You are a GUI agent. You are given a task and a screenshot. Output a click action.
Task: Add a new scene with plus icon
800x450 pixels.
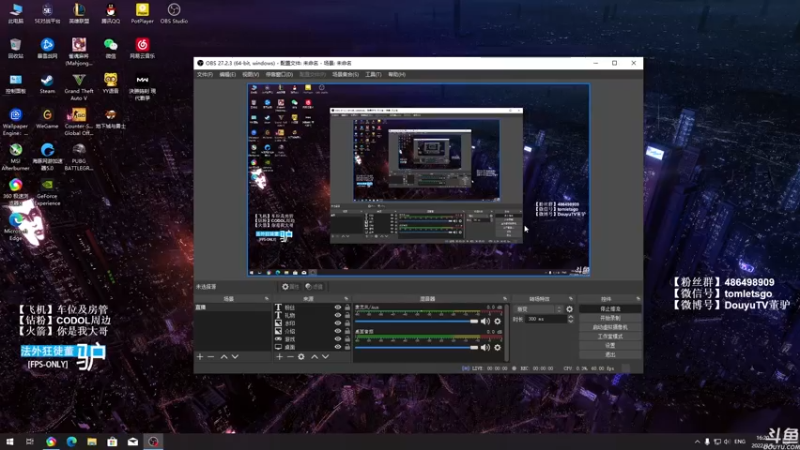(x=200, y=357)
